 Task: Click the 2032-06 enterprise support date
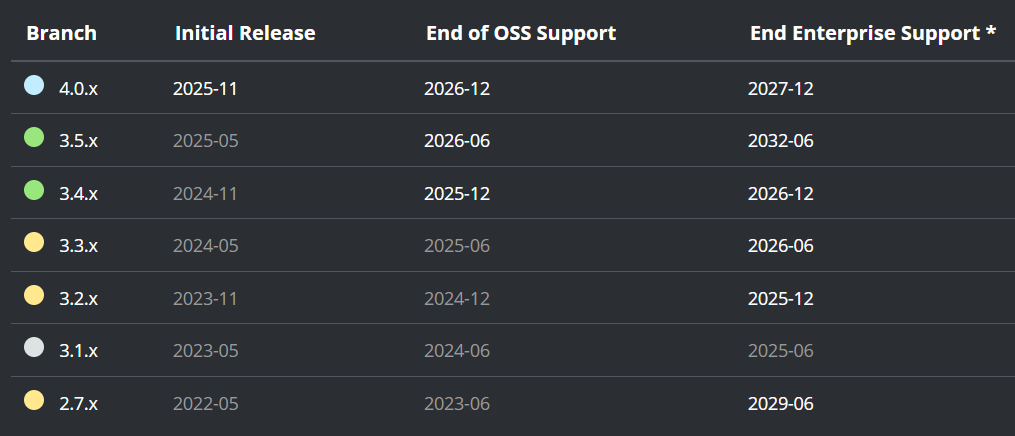(781, 141)
